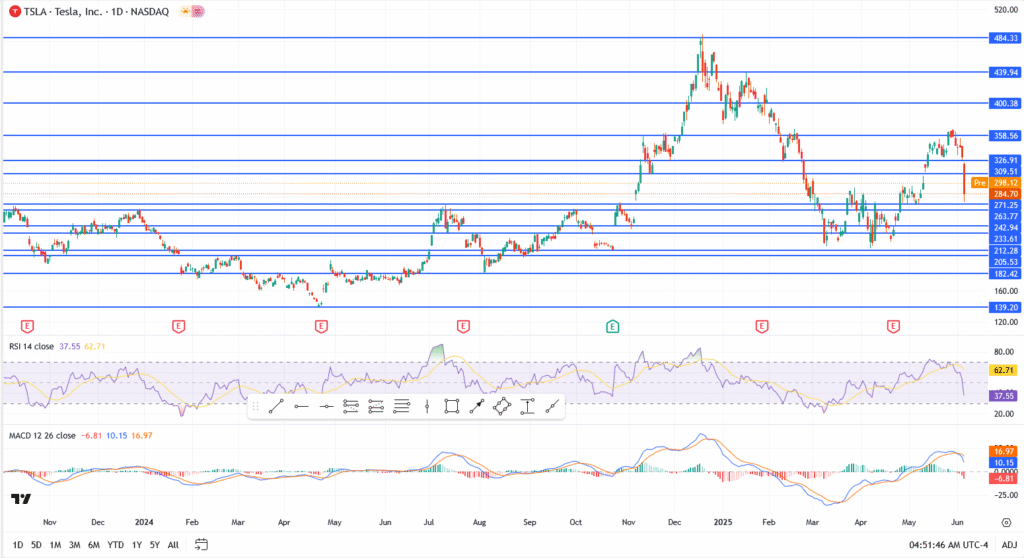The width and height of the screenshot is (1024, 558).
Task: Select the diagonal trend line drawing tool
Action: click(x=276, y=406)
